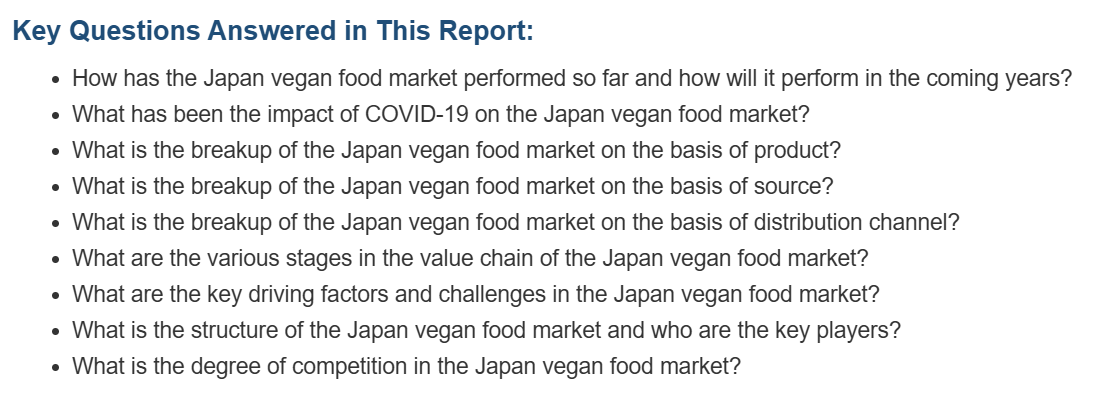Click the degree of competition question
The image size is (1116, 399).
tap(406, 366)
